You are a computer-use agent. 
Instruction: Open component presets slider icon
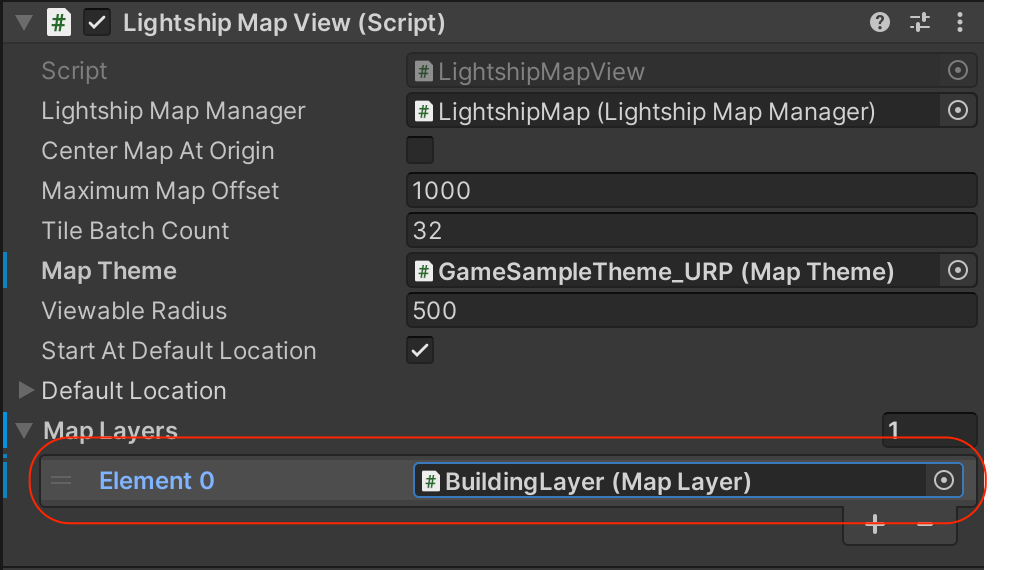click(920, 23)
